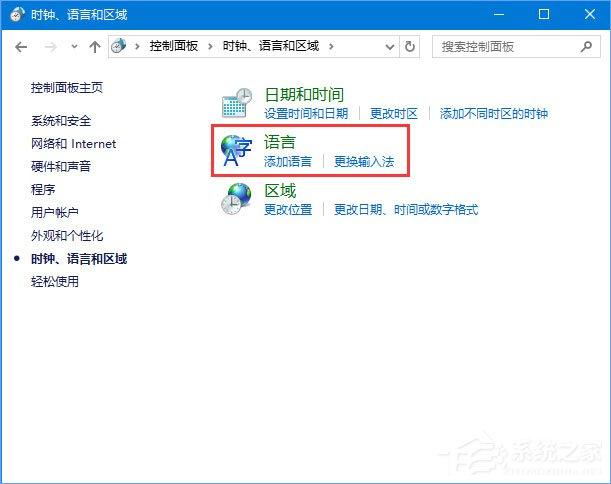Minimize the control panel window
This screenshot has height=484, width=611.
499,14
